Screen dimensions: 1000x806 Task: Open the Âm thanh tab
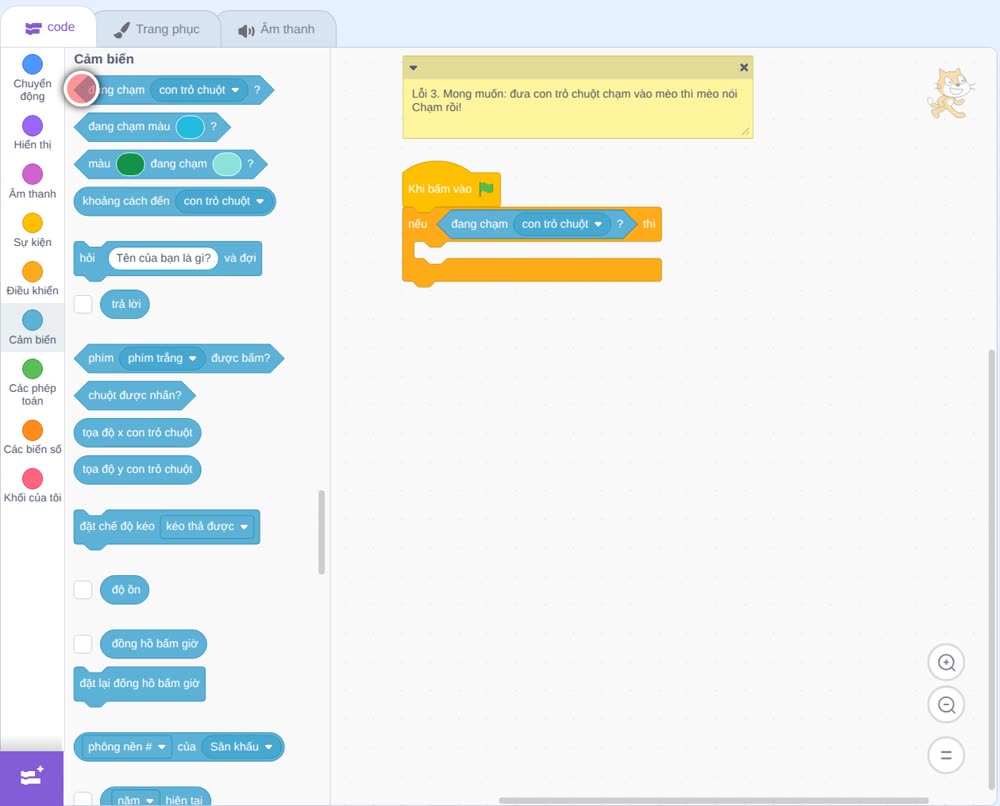pyautogui.click(x=277, y=29)
